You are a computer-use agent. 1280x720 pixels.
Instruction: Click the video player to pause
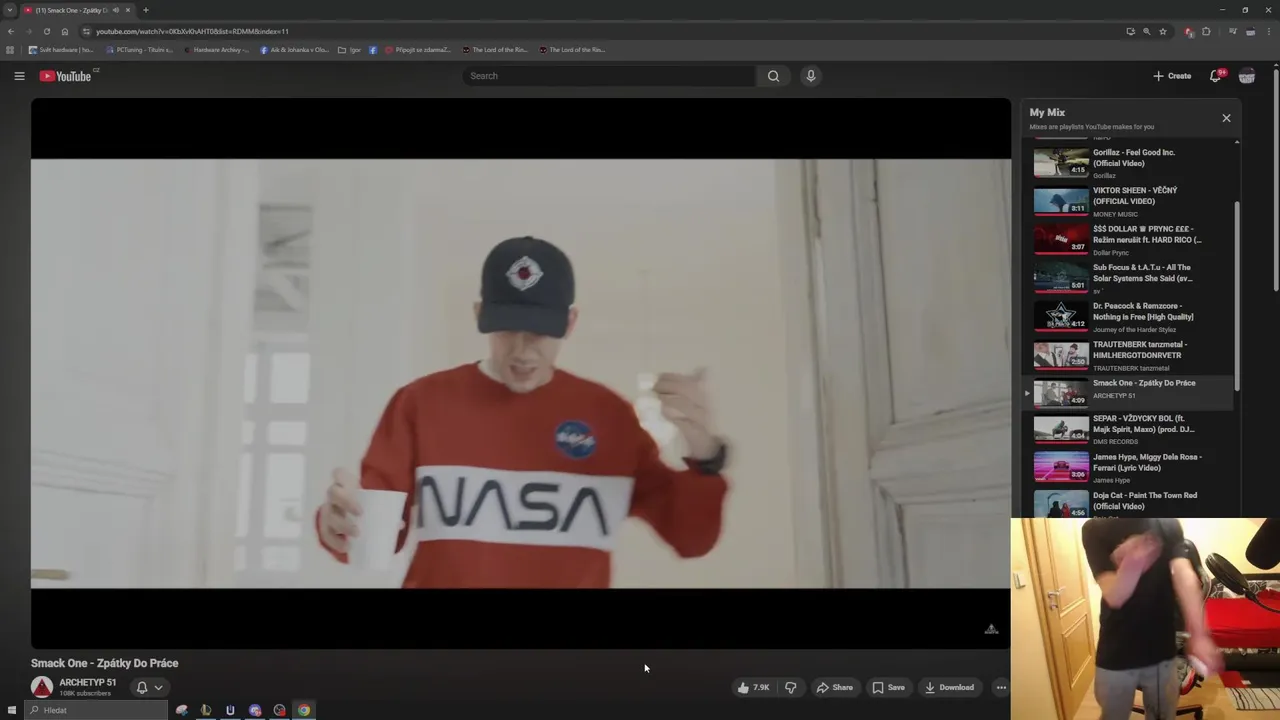(520, 373)
